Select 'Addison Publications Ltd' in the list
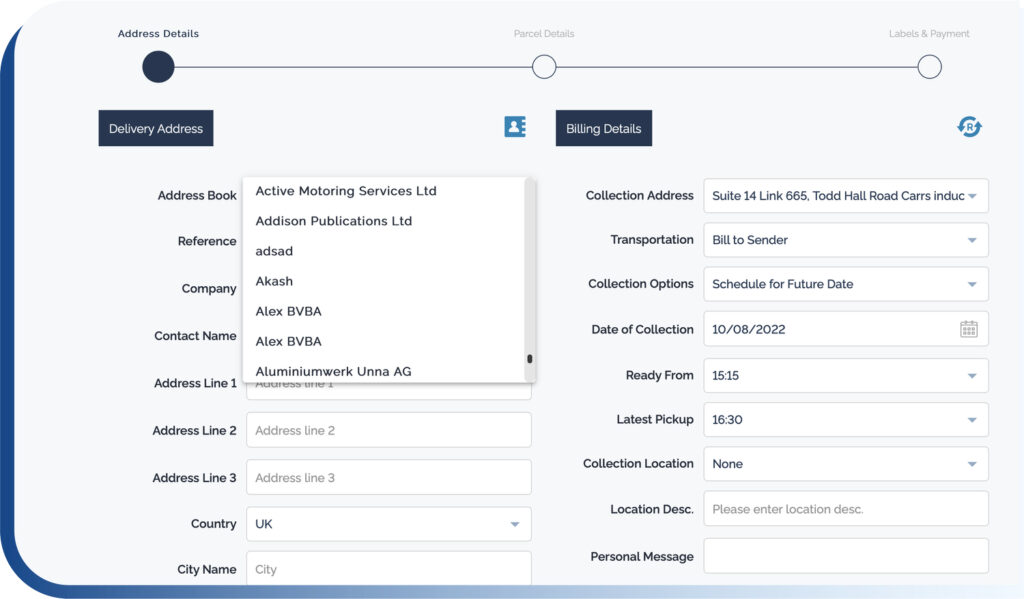 point(333,221)
